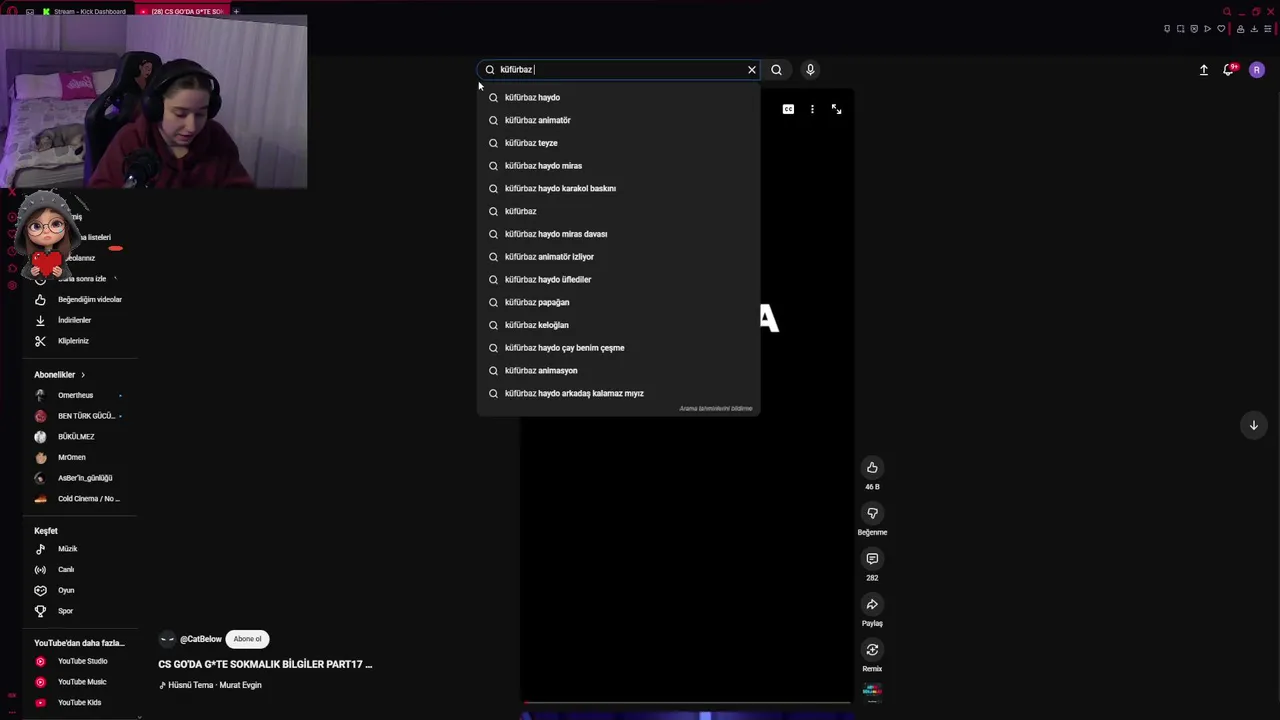Open the notifications bell
The height and width of the screenshot is (720, 1280).
(1229, 70)
